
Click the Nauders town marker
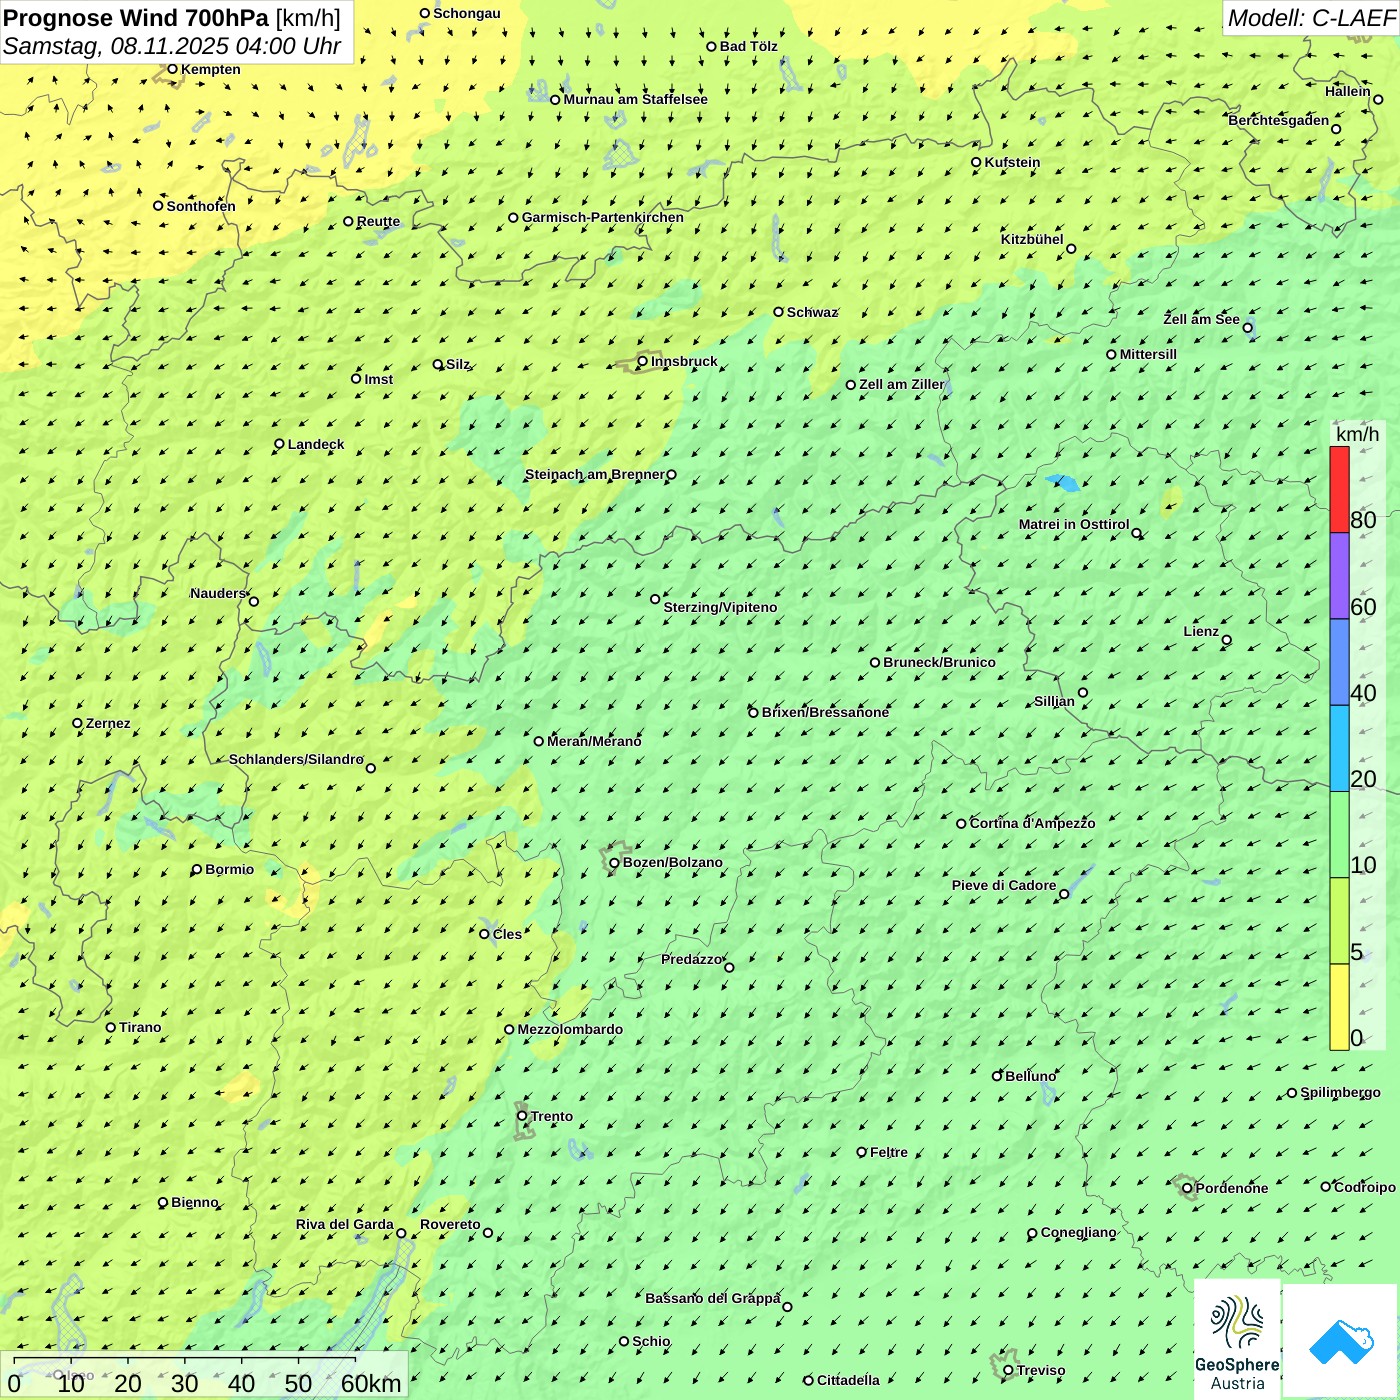pyautogui.click(x=254, y=601)
